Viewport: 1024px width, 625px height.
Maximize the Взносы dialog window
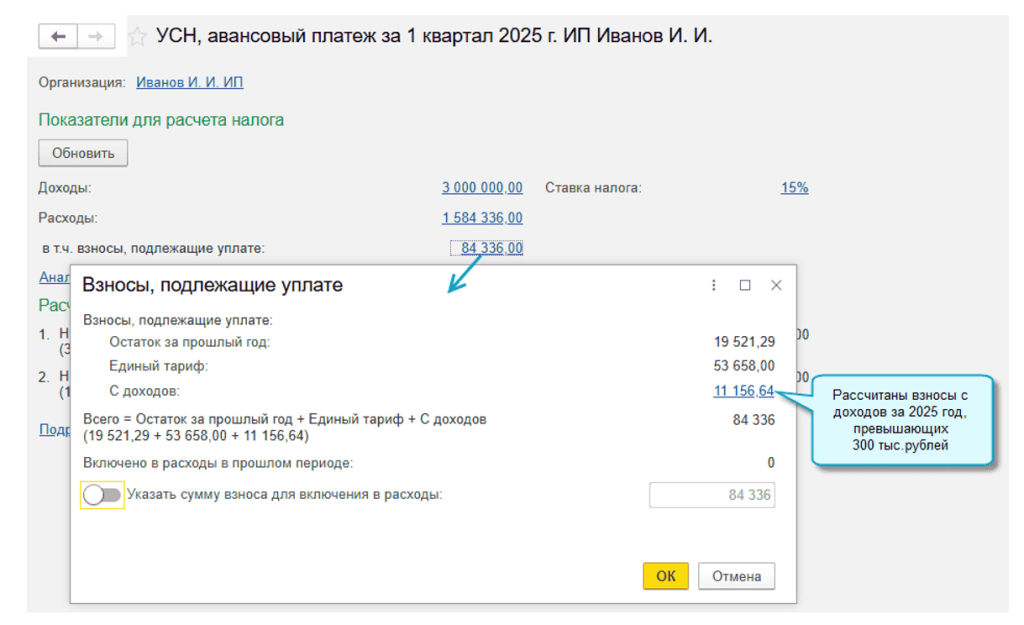(745, 285)
